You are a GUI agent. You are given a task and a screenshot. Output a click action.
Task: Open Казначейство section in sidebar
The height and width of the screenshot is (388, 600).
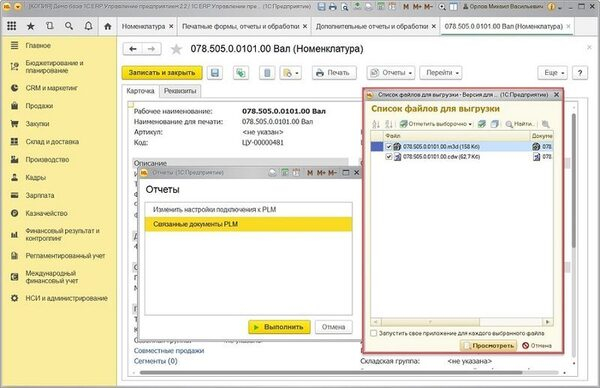pyautogui.click(x=46, y=213)
